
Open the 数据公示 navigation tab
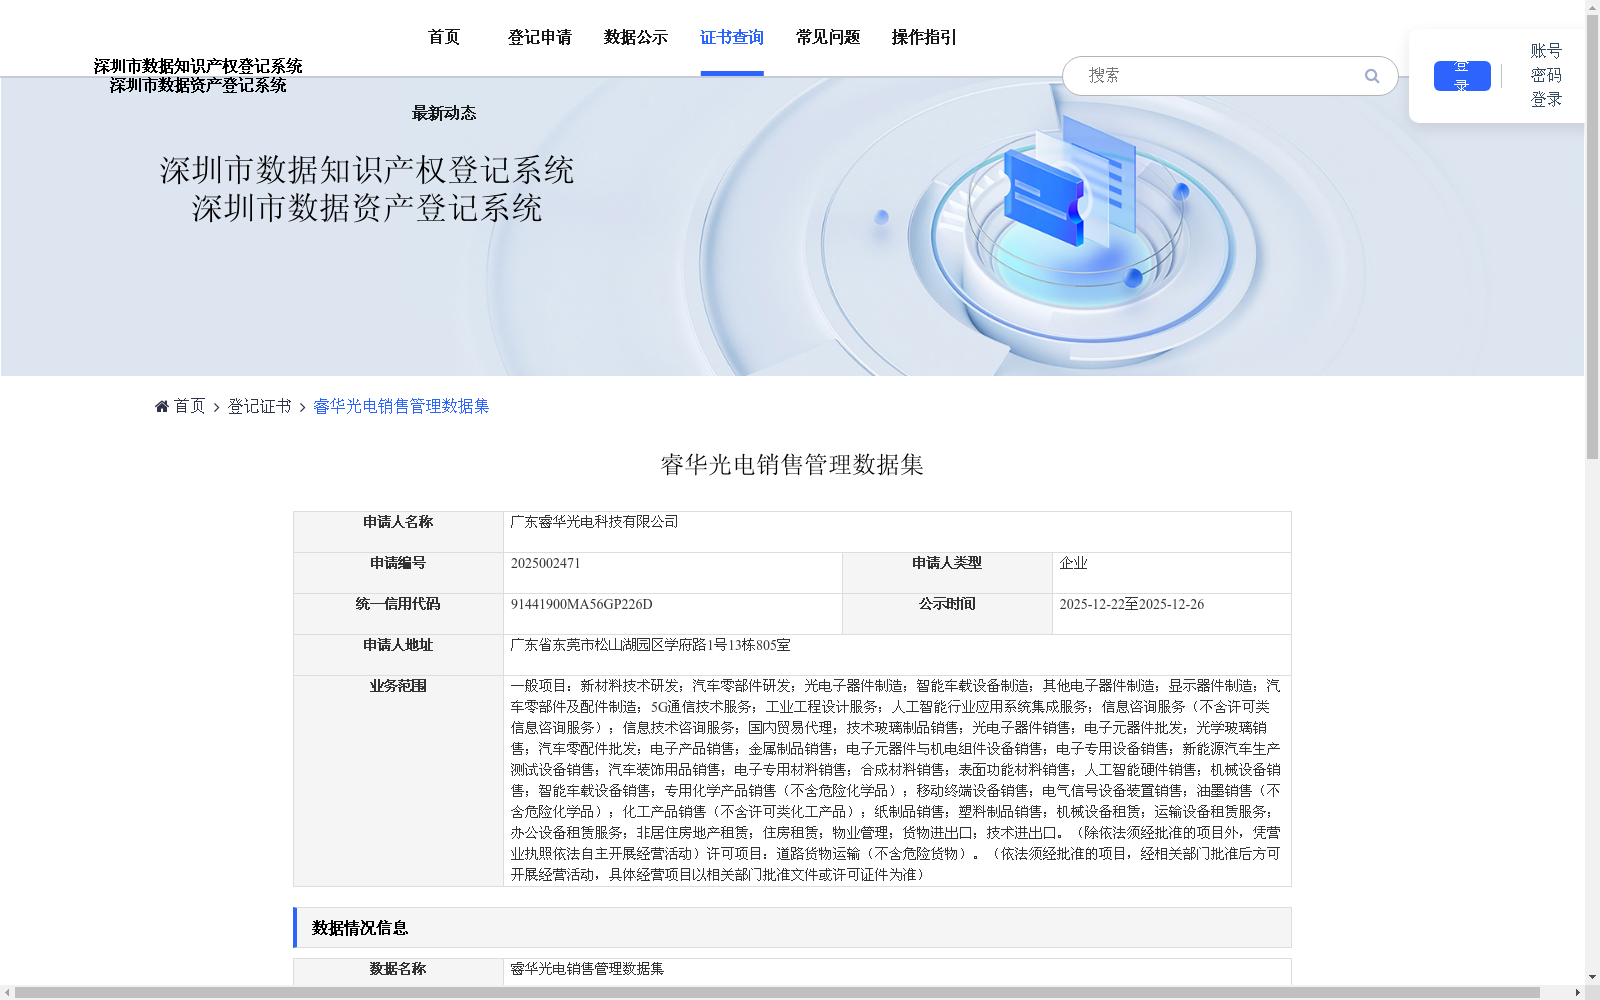click(636, 37)
